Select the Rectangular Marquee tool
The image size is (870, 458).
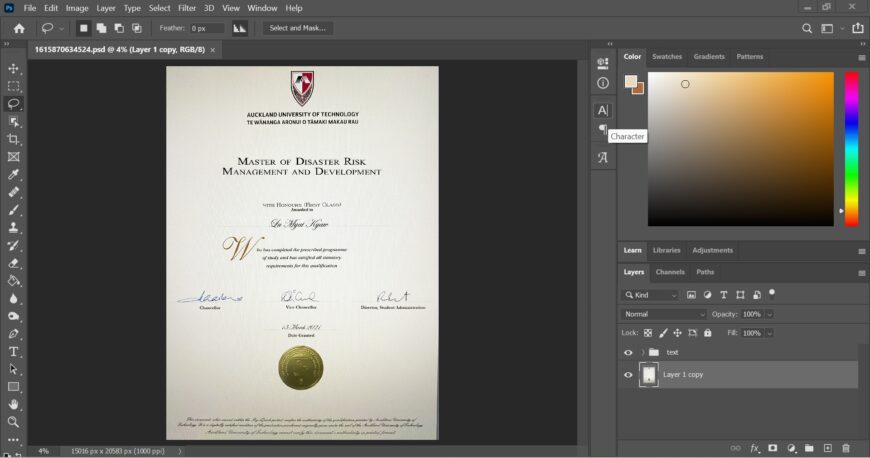[13, 86]
